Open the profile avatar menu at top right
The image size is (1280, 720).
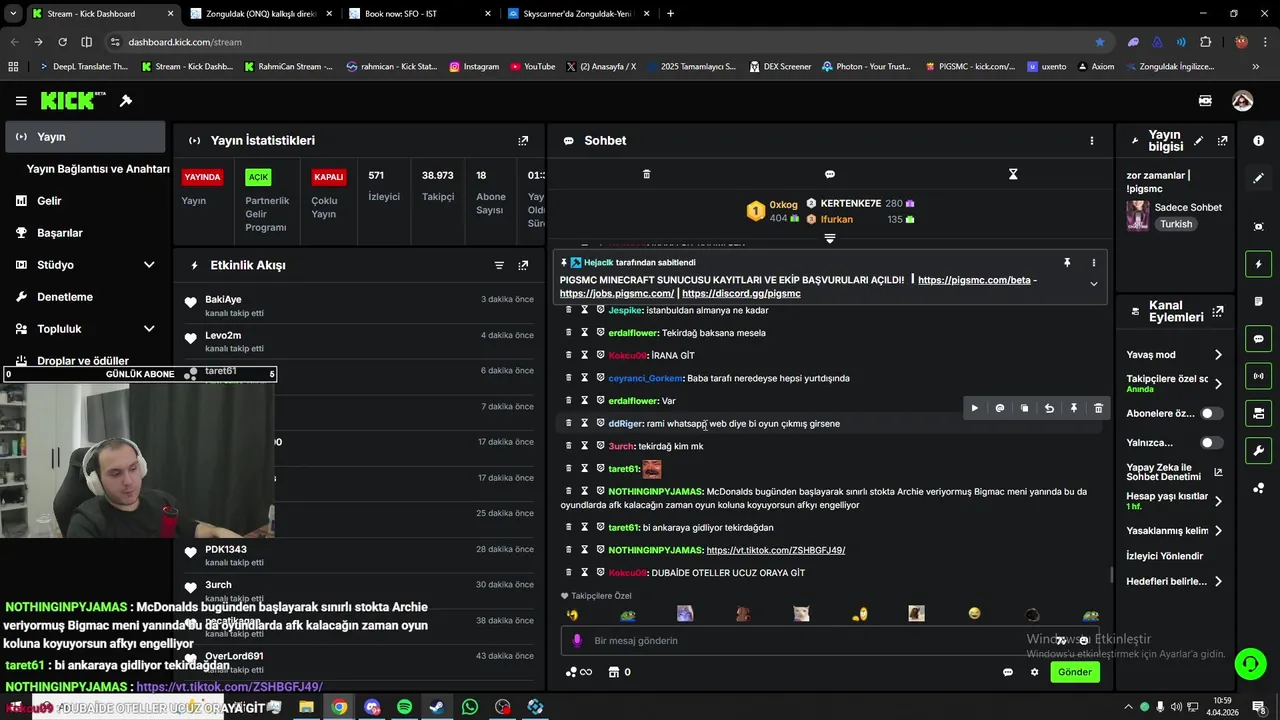click(x=1243, y=101)
